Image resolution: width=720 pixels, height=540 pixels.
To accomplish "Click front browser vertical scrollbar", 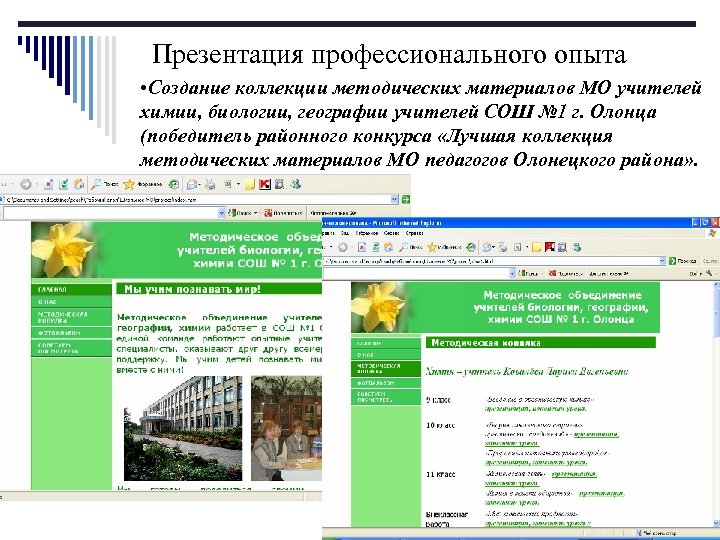I will (x=716, y=404).
